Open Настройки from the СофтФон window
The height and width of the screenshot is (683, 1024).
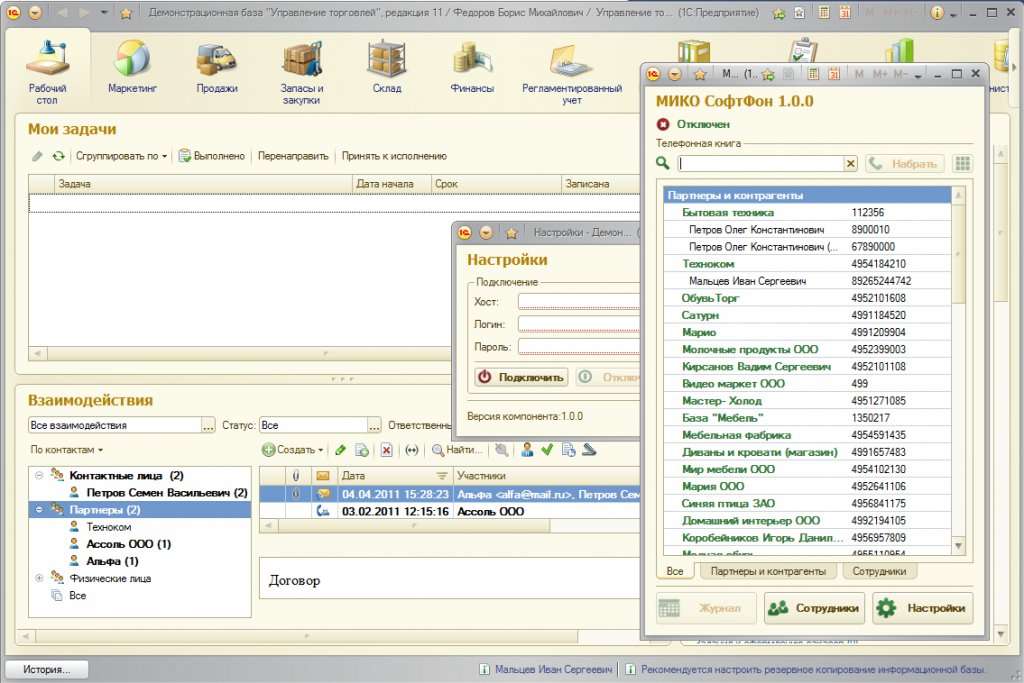[923, 608]
